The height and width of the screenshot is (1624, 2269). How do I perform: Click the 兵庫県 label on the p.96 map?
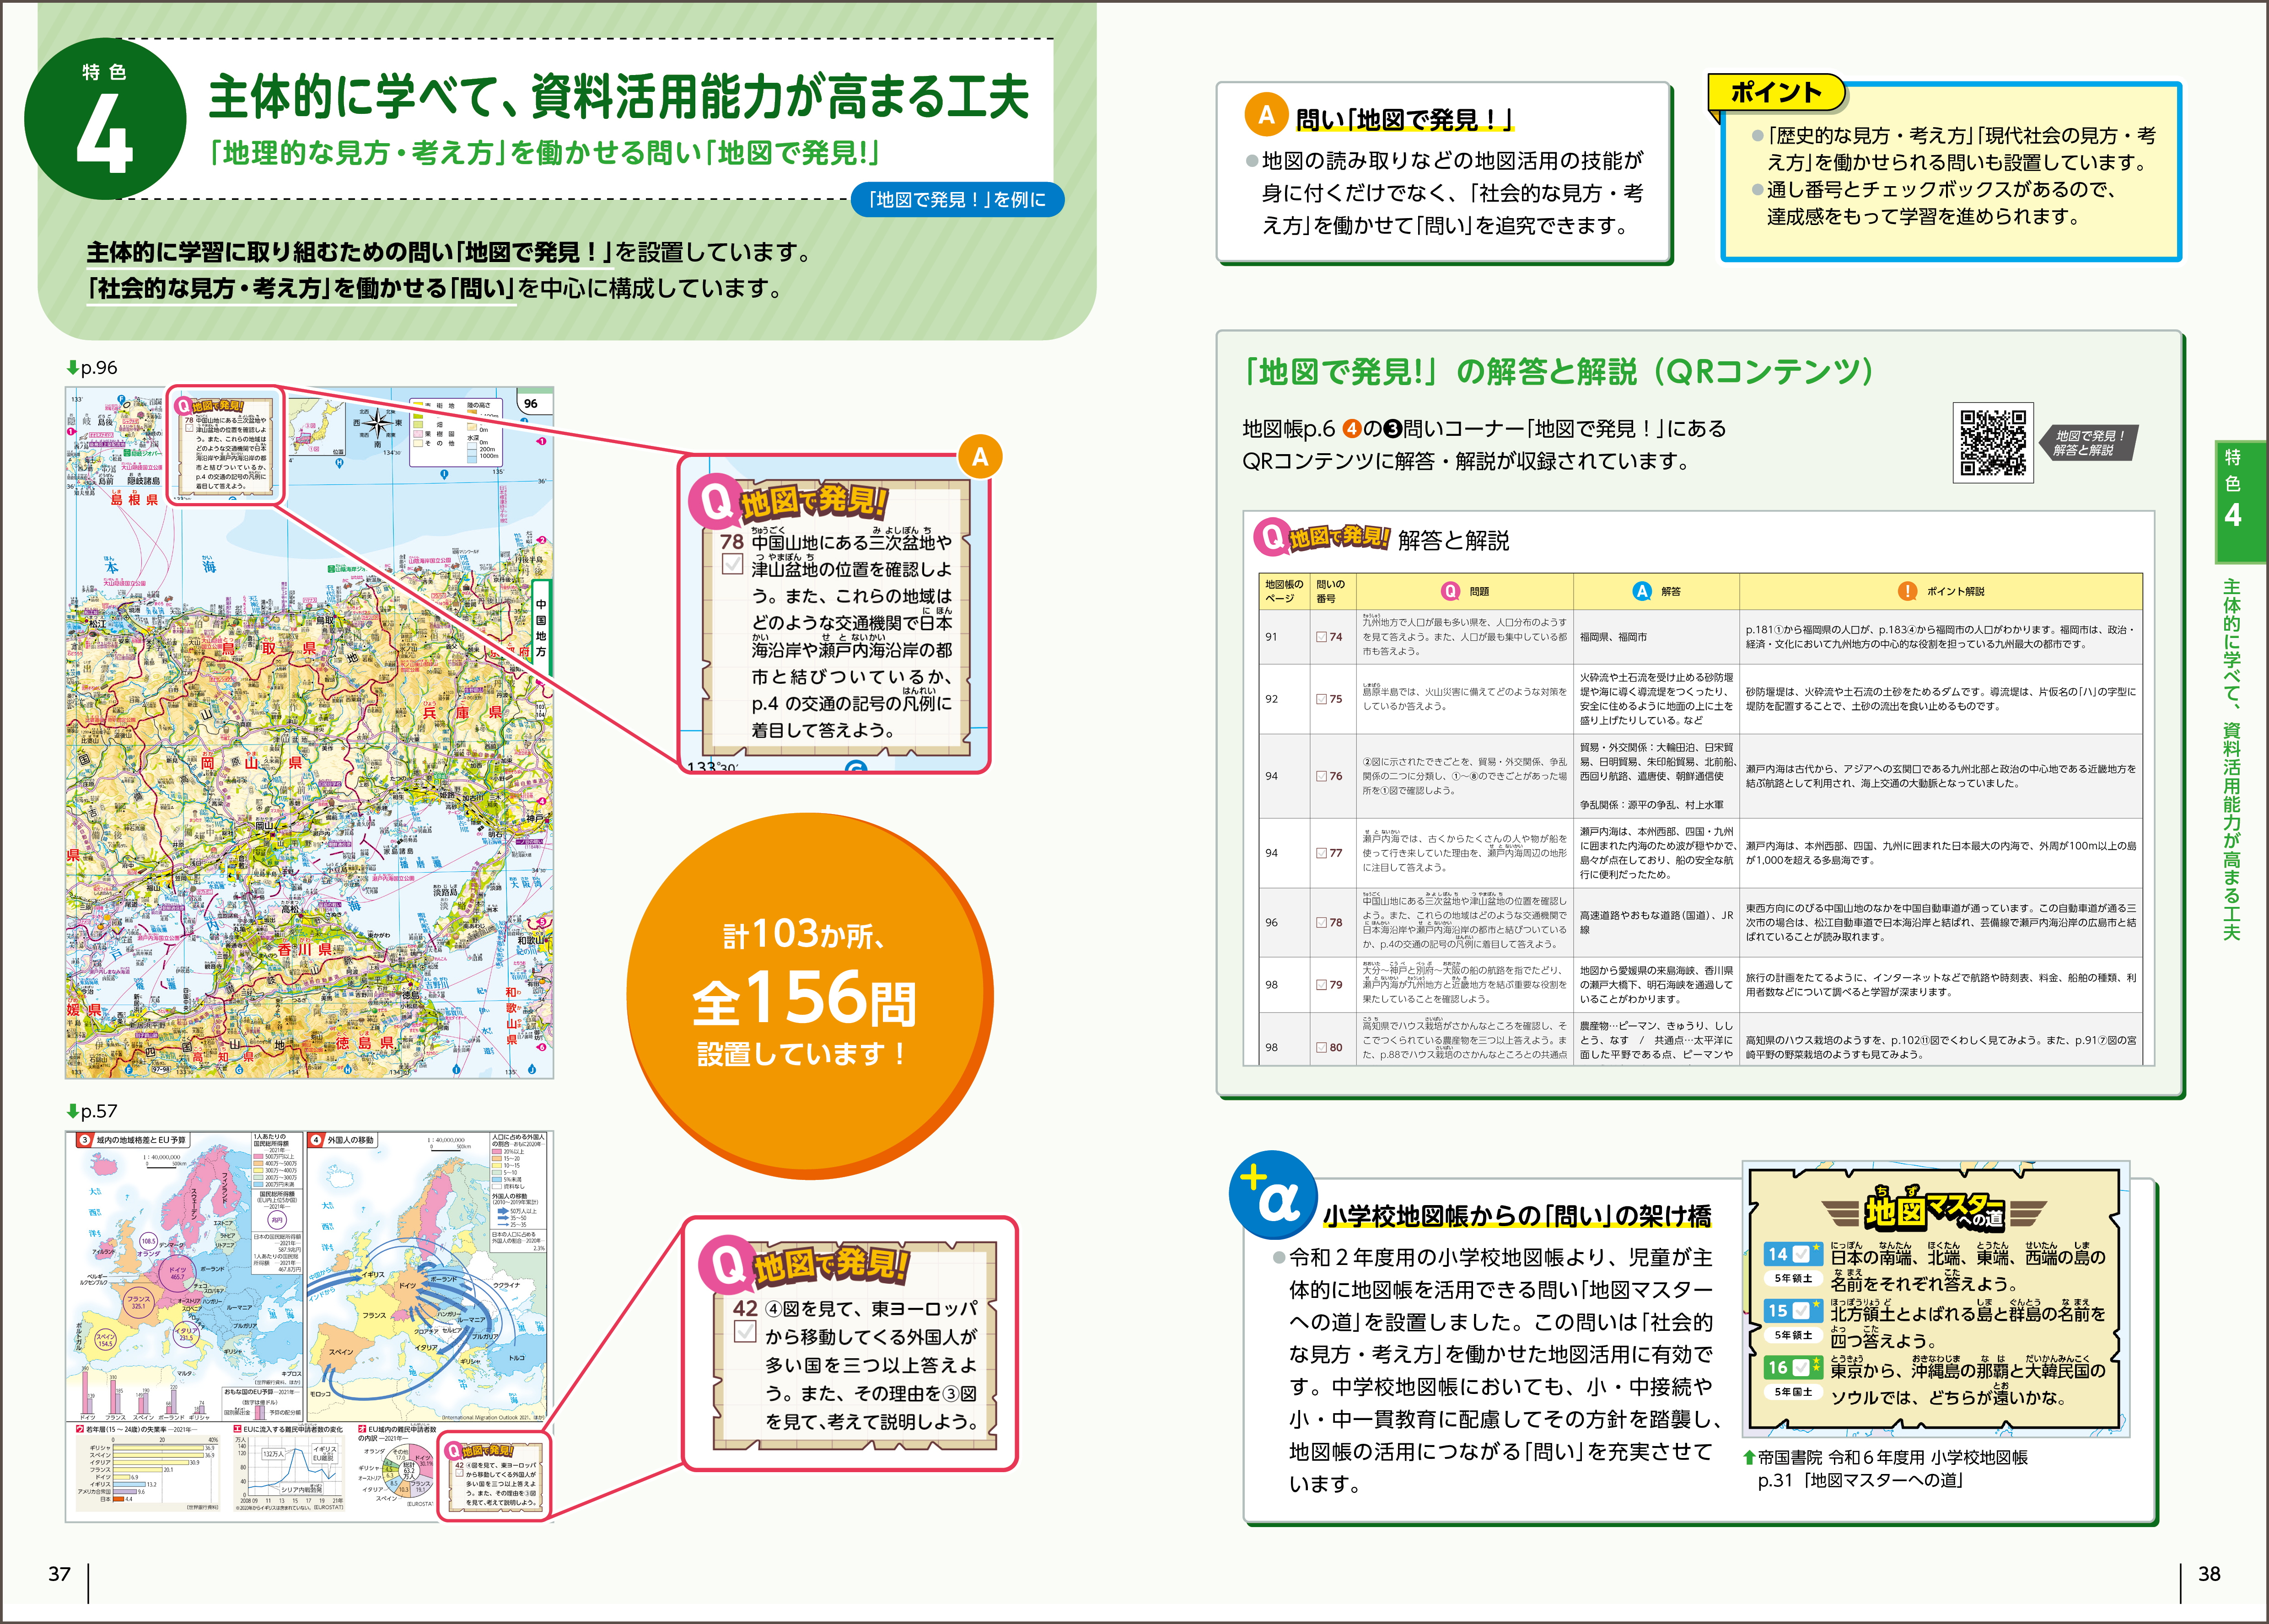(461, 712)
